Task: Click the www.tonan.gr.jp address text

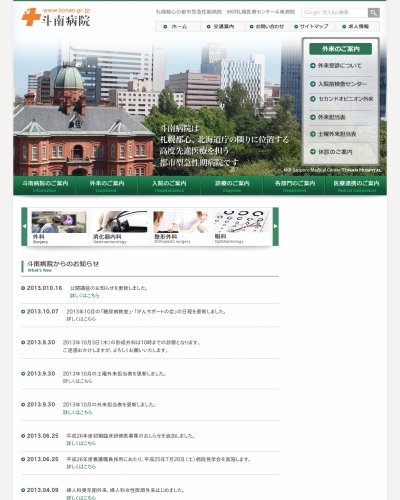Action: coord(66,10)
